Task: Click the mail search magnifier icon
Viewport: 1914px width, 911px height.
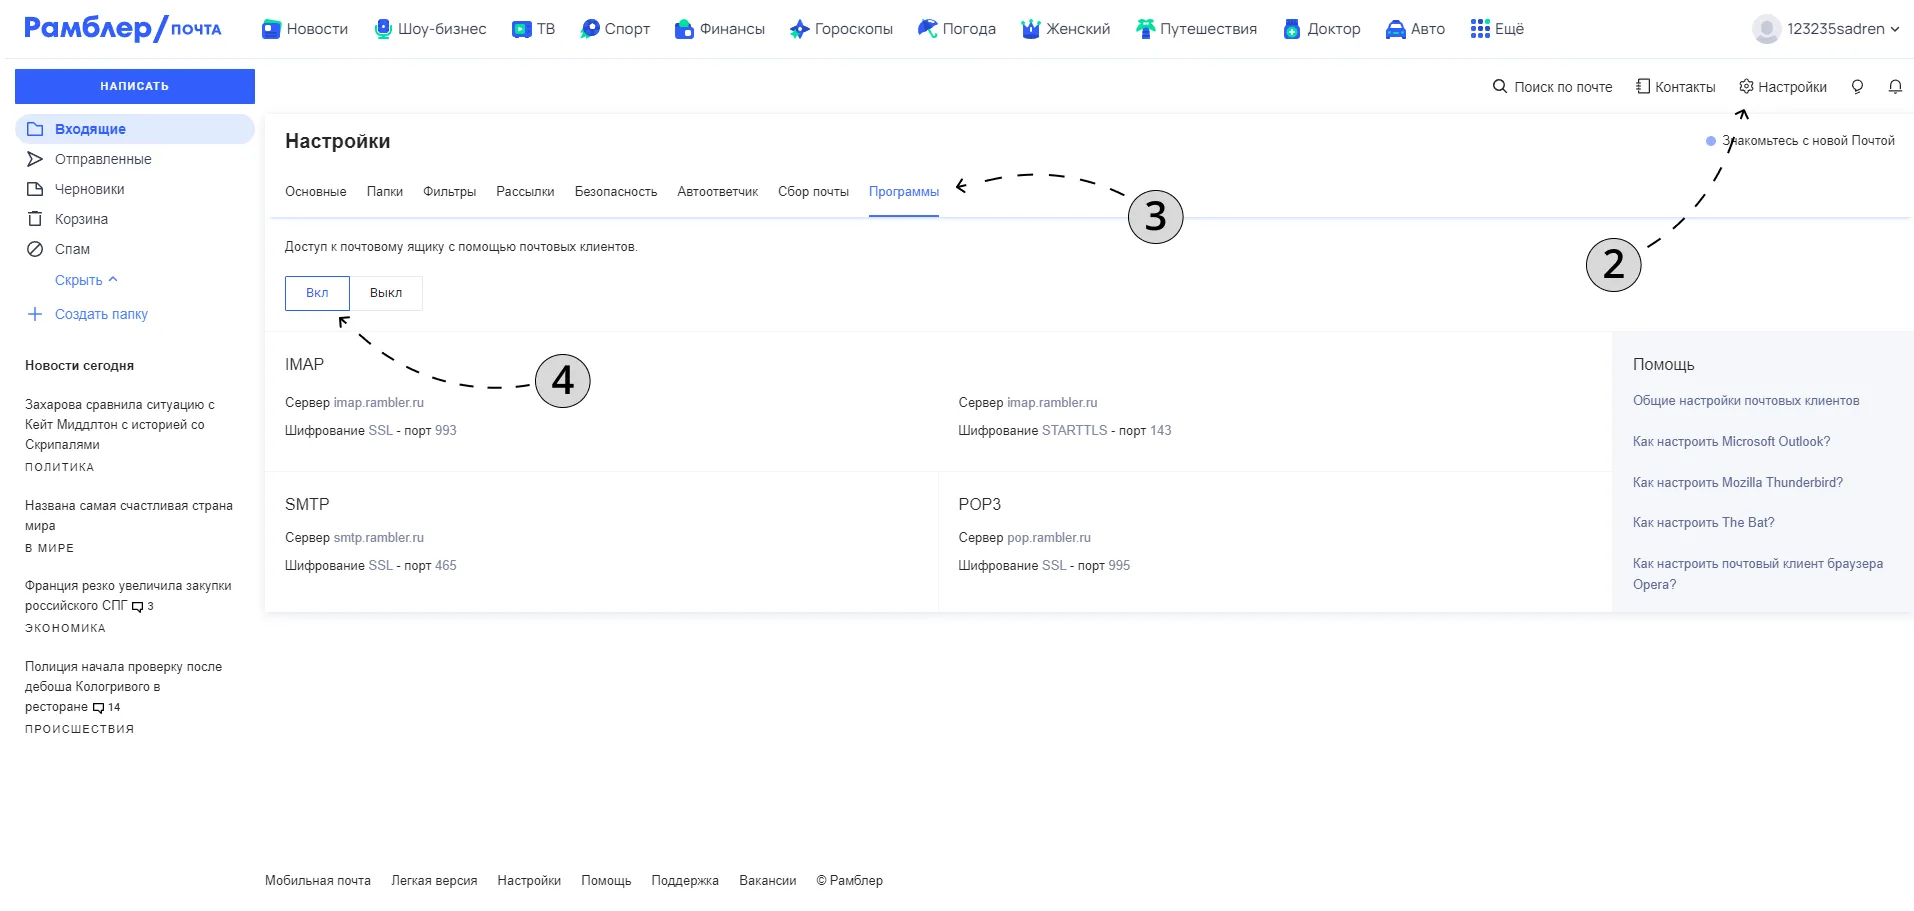Action: [x=1500, y=86]
